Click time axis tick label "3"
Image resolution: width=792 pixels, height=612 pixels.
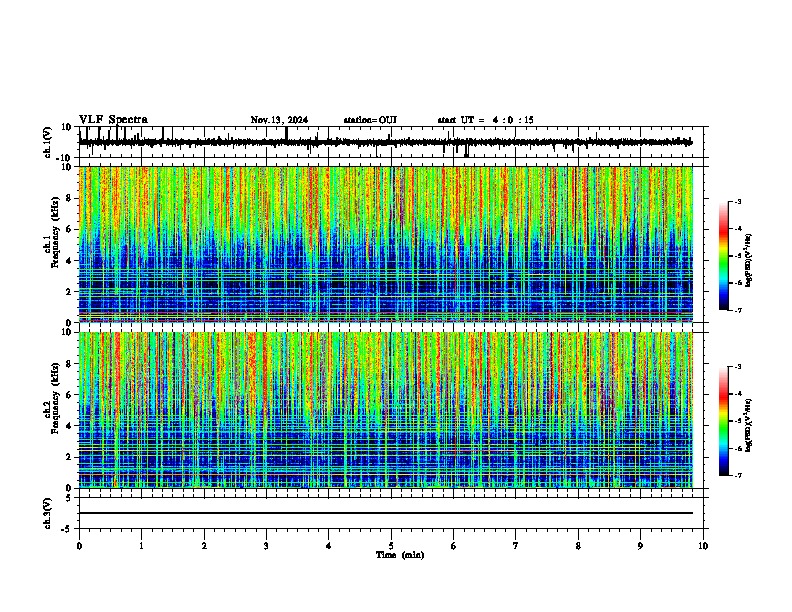click(266, 546)
